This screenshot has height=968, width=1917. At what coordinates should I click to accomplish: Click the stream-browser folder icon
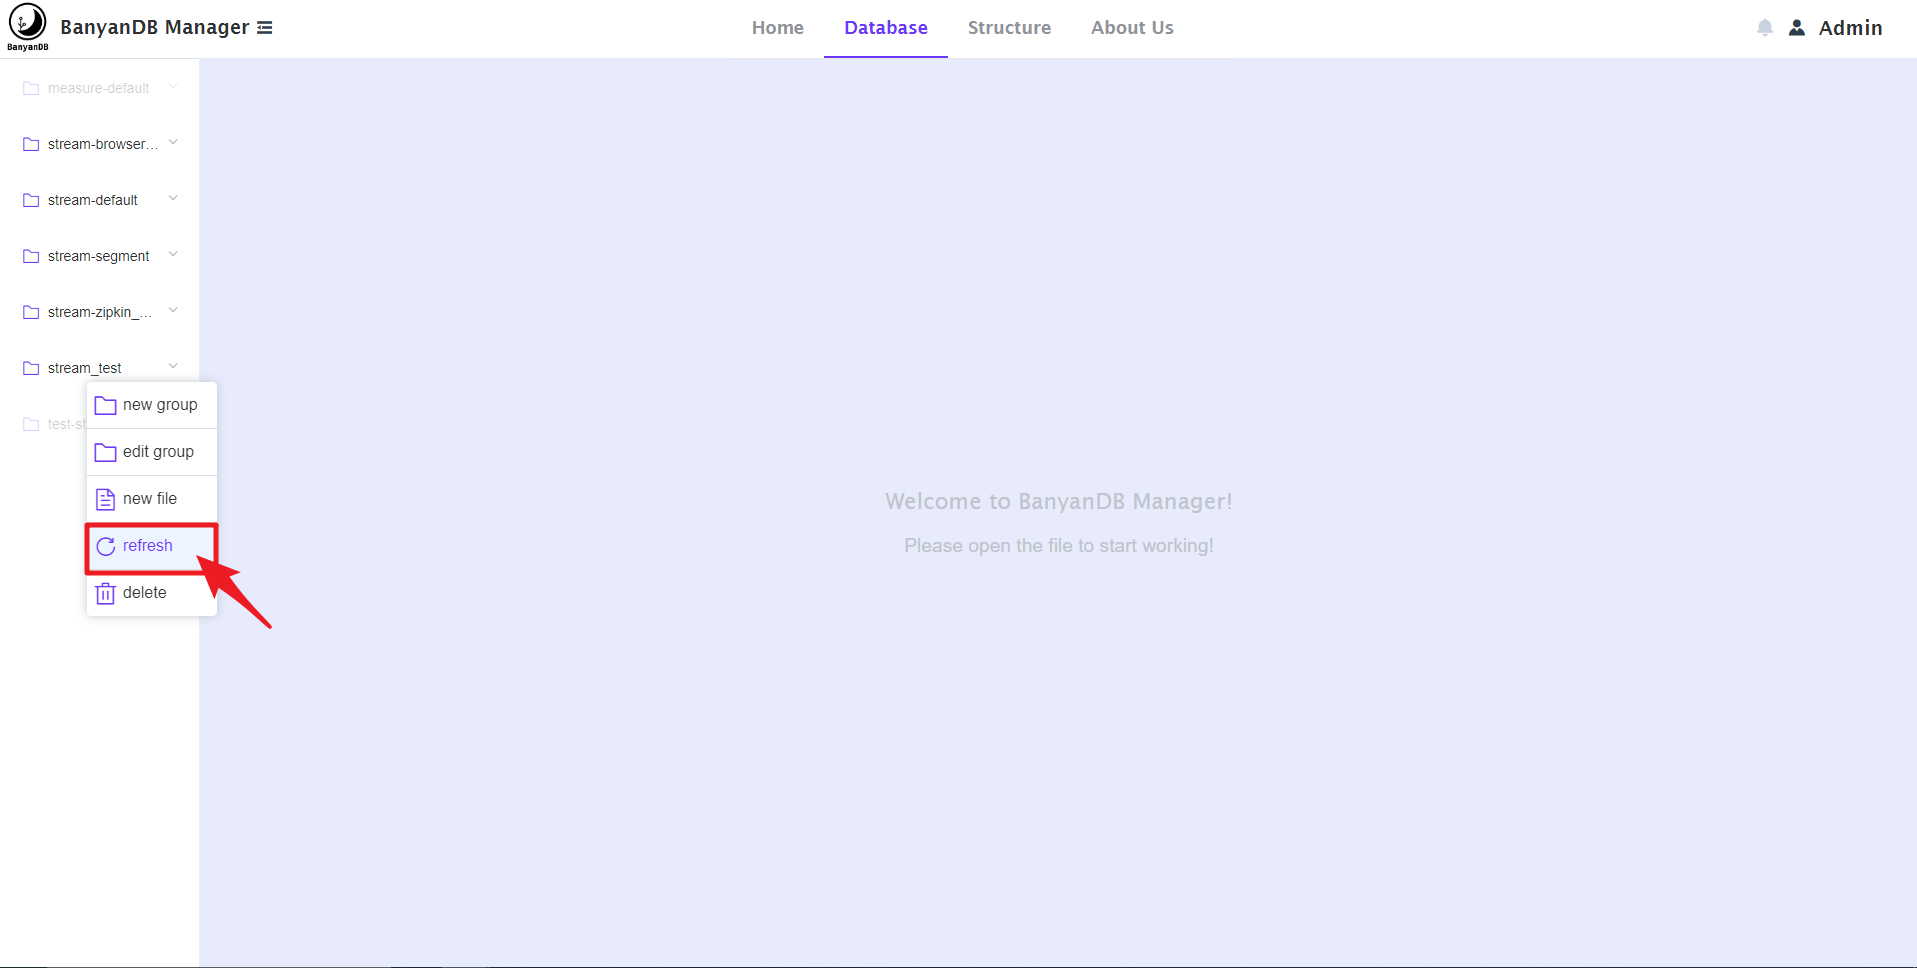[x=31, y=144]
